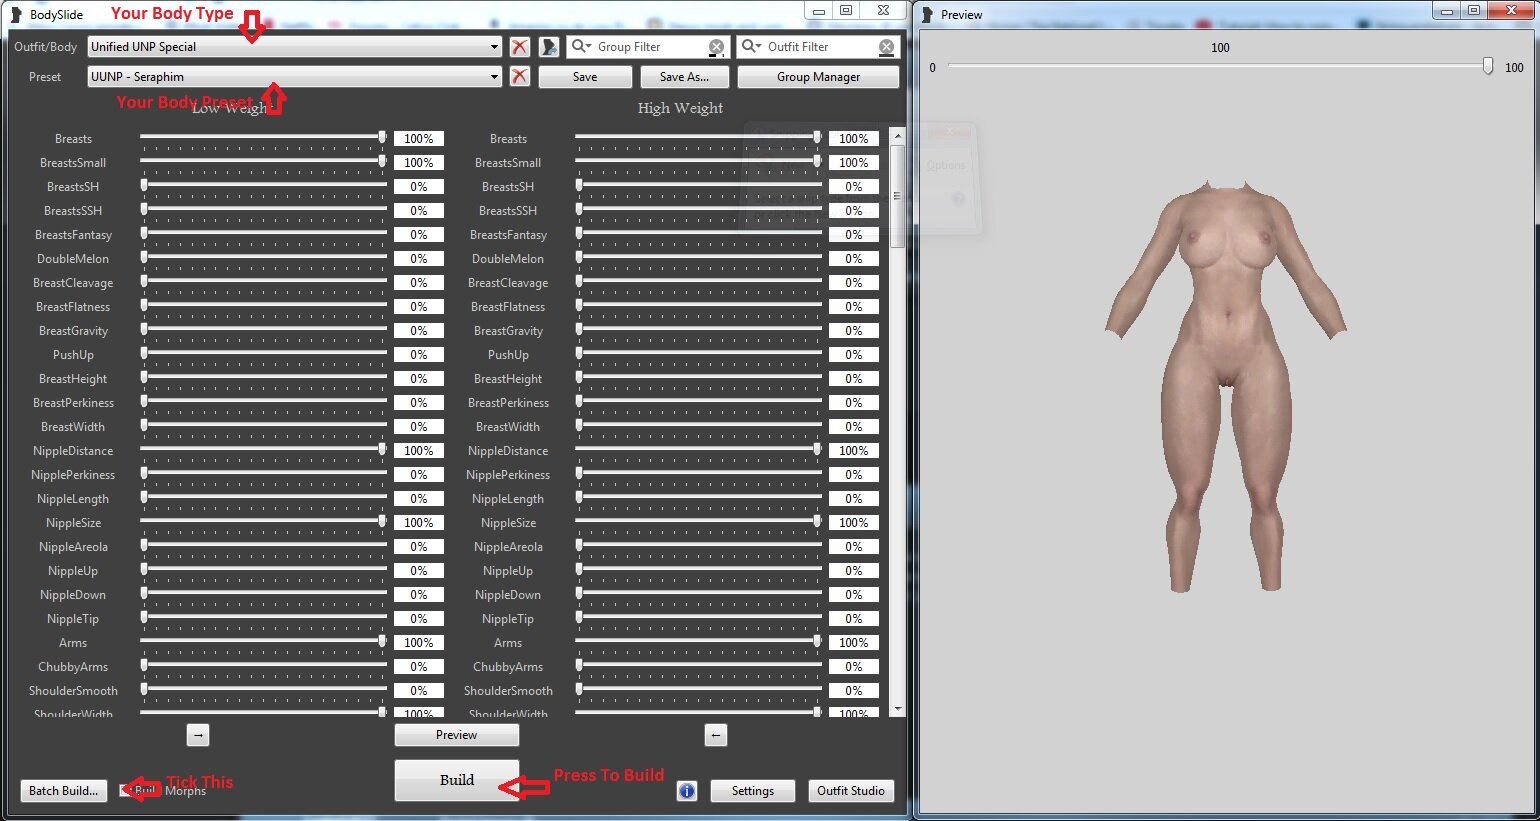Open the Group Filter magnifier menu

click(x=581, y=46)
